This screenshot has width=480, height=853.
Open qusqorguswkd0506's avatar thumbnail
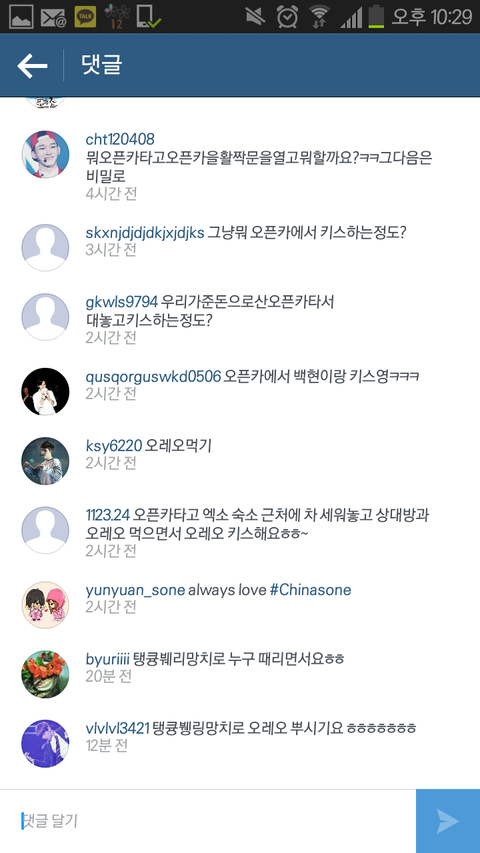(x=45, y=392)
